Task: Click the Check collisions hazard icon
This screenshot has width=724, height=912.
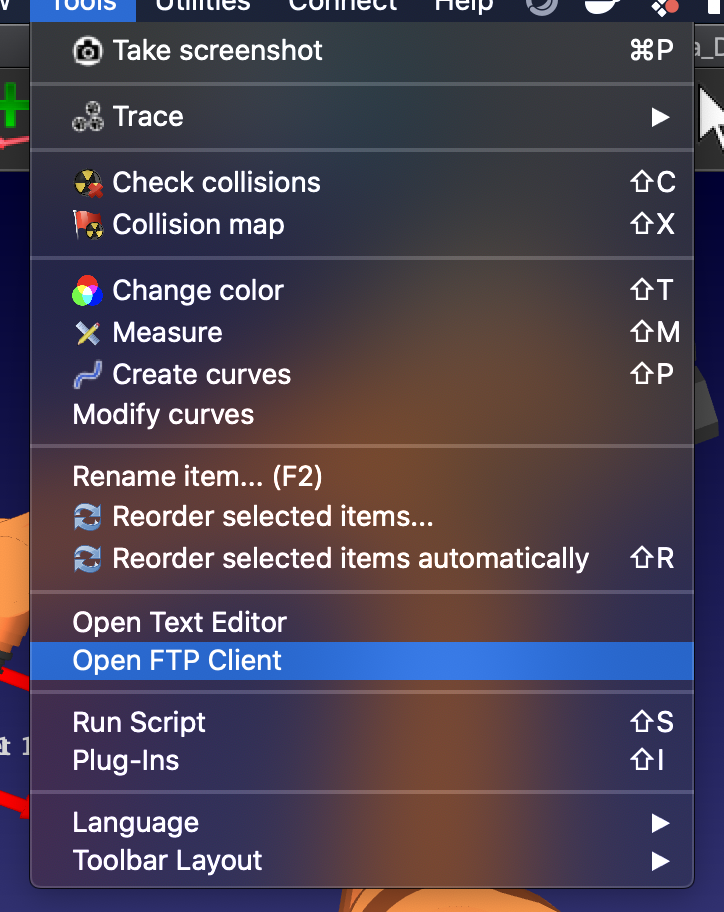Action: coord(88,183)
